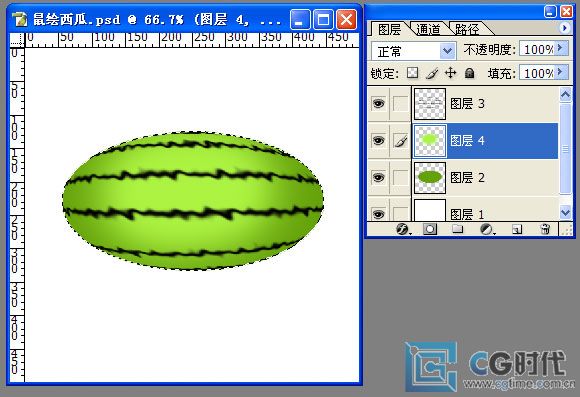Click brush indicator box on 图层 4

click(x=400, y=141)
